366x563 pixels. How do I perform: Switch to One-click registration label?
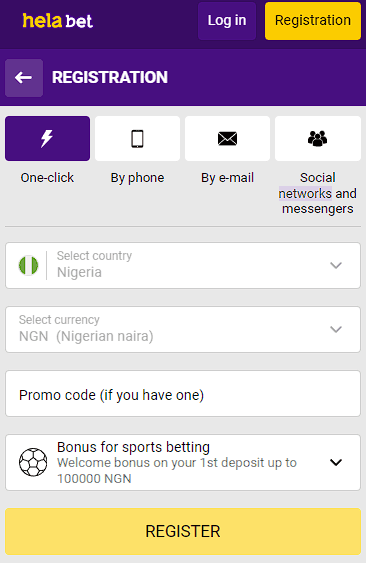click(x=47, y=178)
